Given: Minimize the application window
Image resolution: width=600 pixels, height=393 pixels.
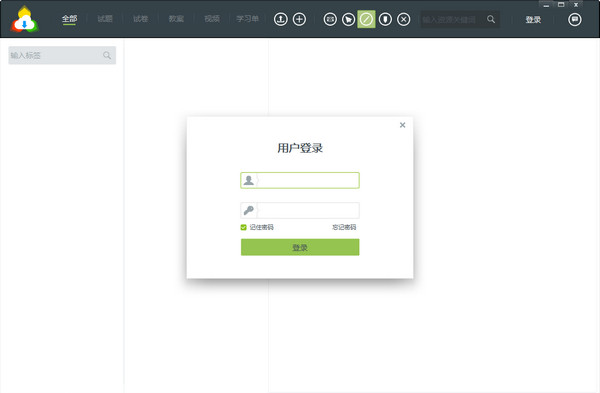Looking at the screenshot, I should (x=546, y=5).
